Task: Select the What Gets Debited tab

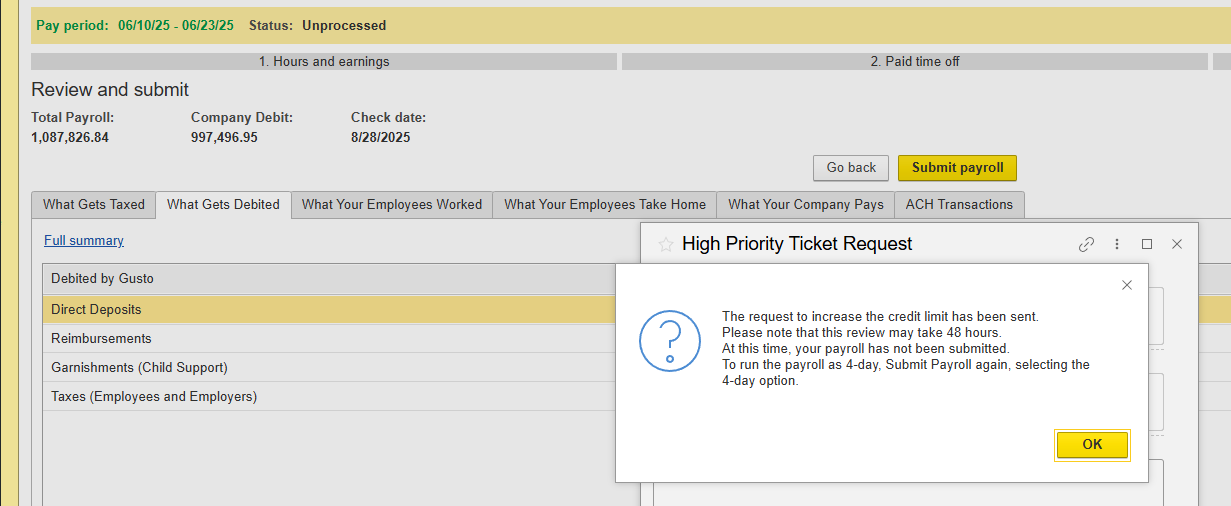Action: point(223,205)
